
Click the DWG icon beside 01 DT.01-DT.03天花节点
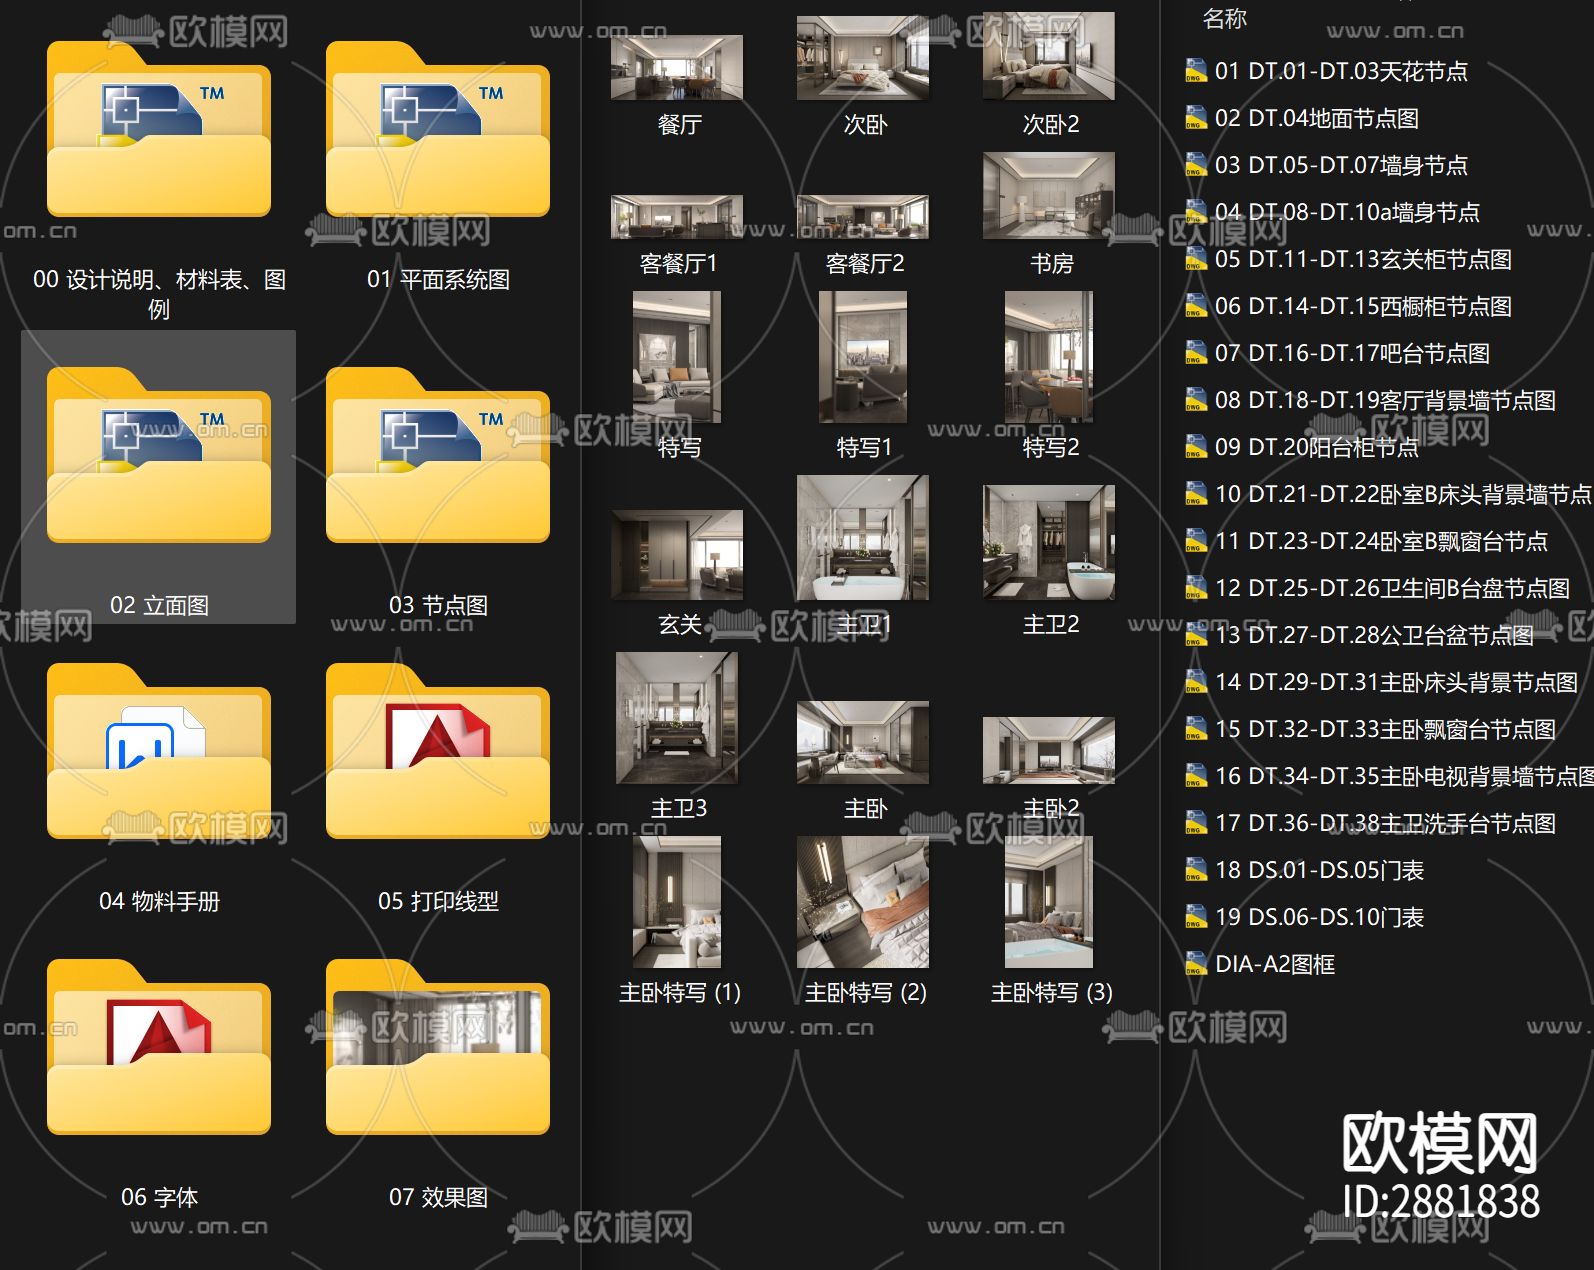coord(1195,71)
